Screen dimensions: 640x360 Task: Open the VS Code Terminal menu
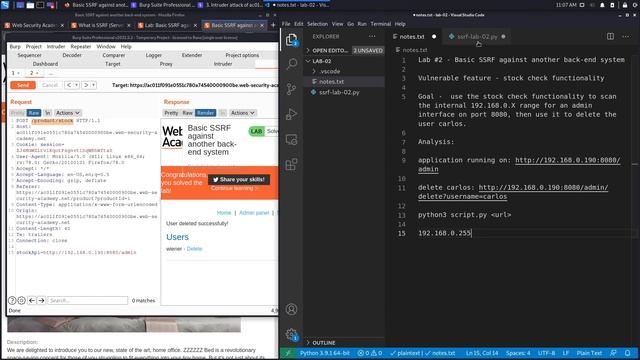click(380, 24)
